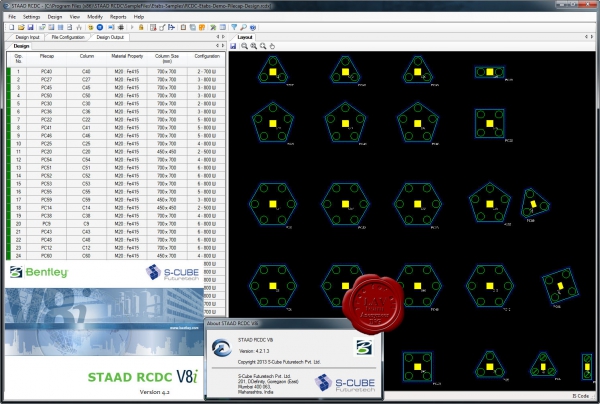
Task: Open the Help menu
Action: (x=139, y=17)
